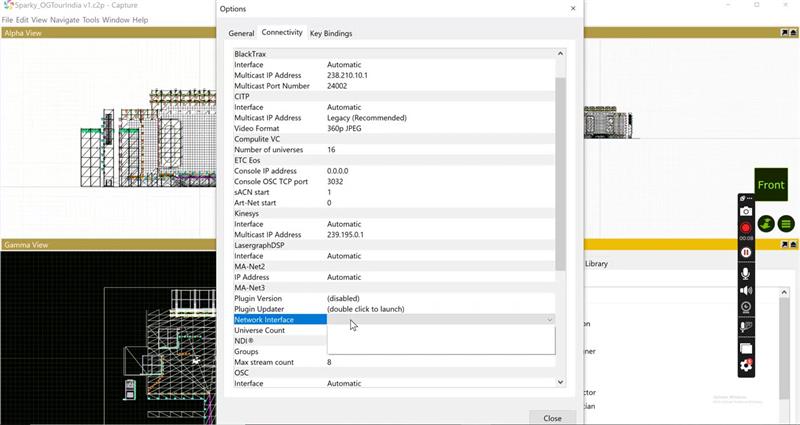Click the round green fixture icon beside the recorder
800x425 pixels.
point(766,223)
